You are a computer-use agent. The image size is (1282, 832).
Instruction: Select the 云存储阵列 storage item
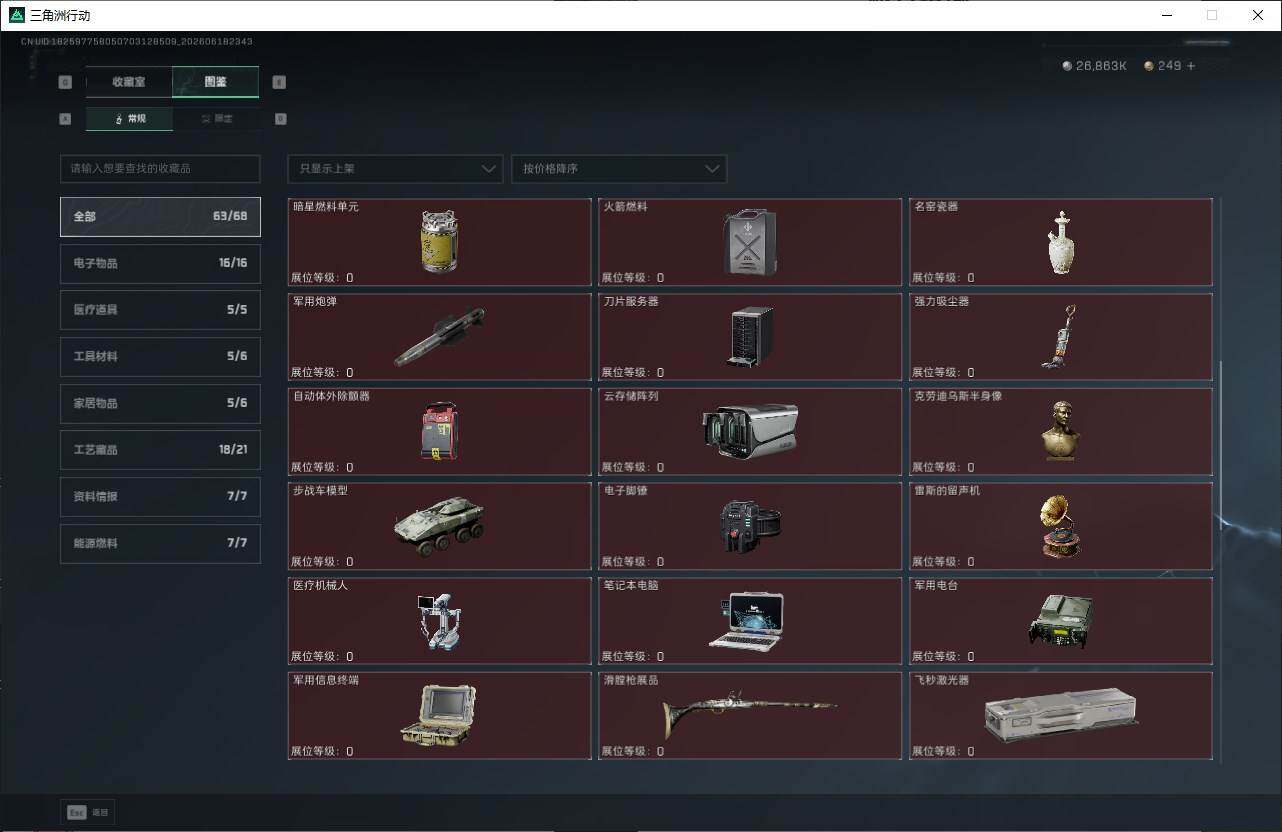point(750,432)
